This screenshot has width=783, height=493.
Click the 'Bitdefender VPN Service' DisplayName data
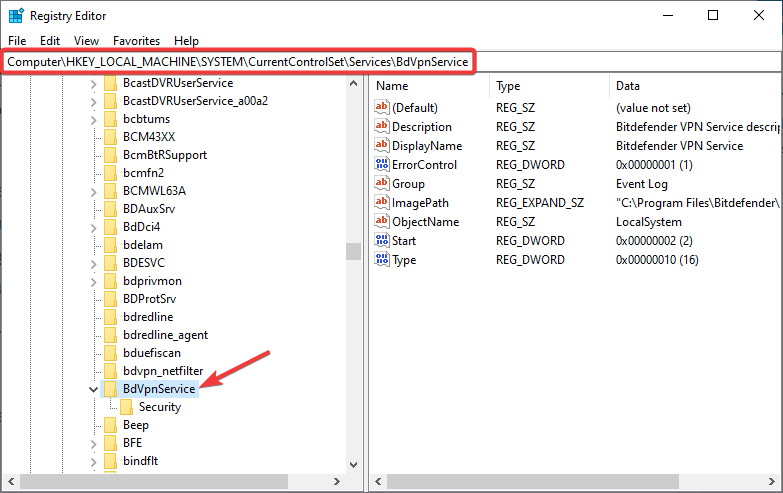click(679, 146)
